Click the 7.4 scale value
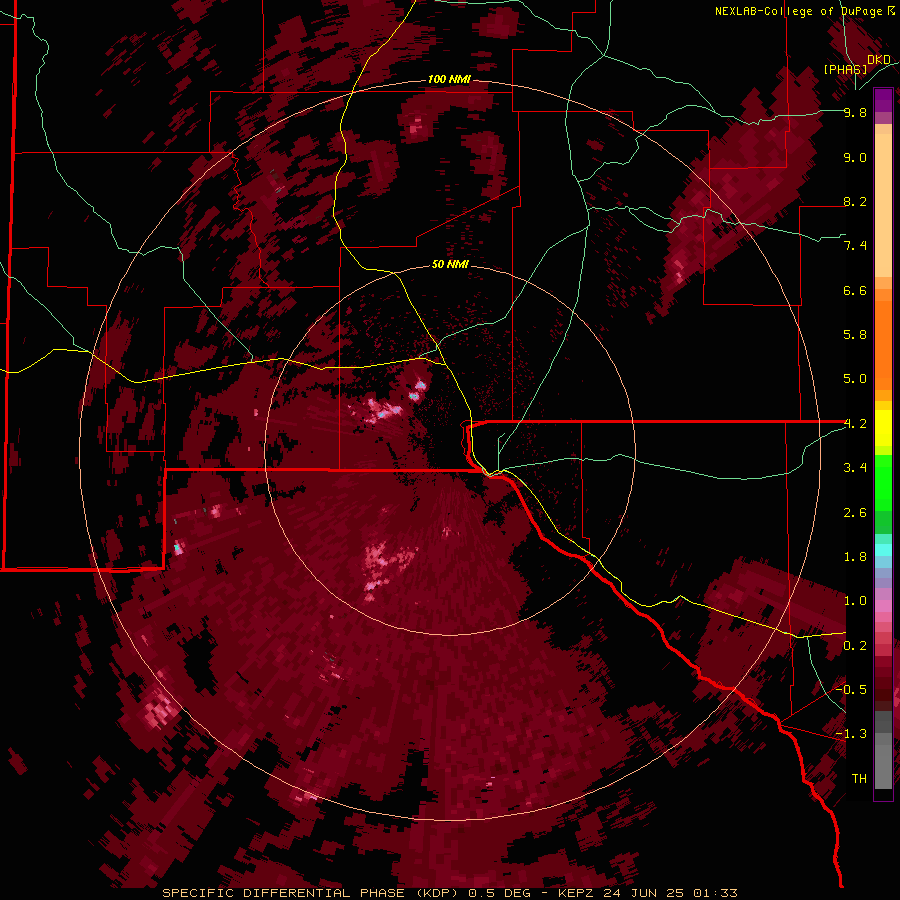Image resolution: width=900 pixels, height=900 pixels. 855,246
